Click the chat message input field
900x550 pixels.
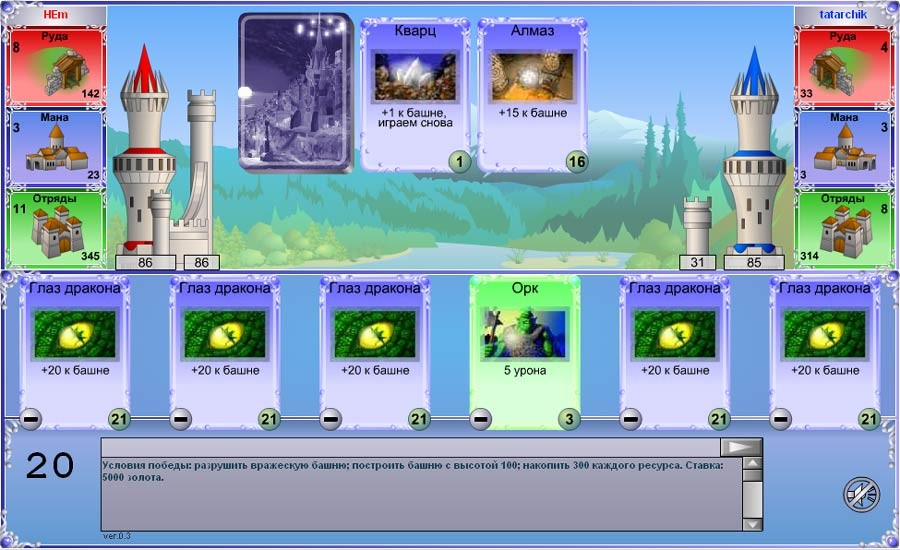tap(410, 447)
